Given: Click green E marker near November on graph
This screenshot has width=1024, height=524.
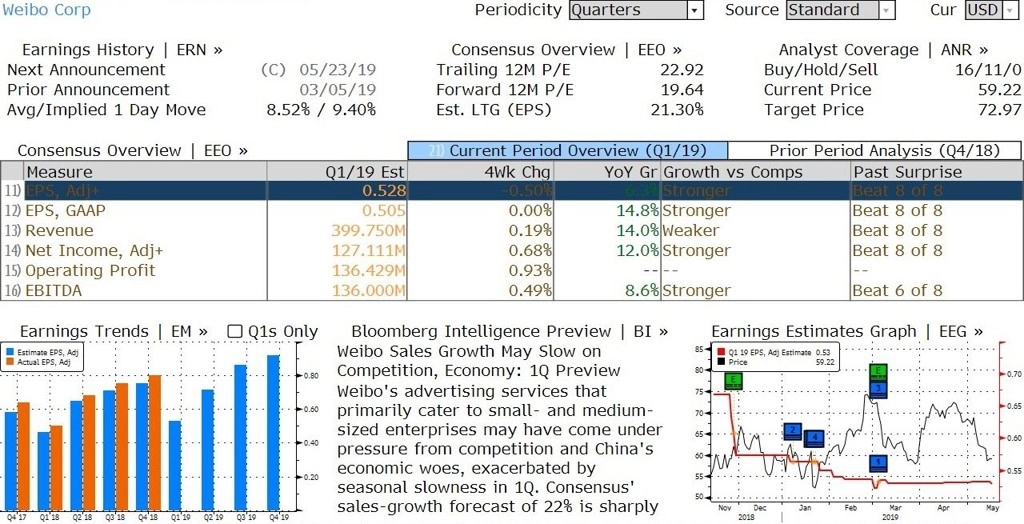Looking at the screenshot, I should click(x=733, y=381).
